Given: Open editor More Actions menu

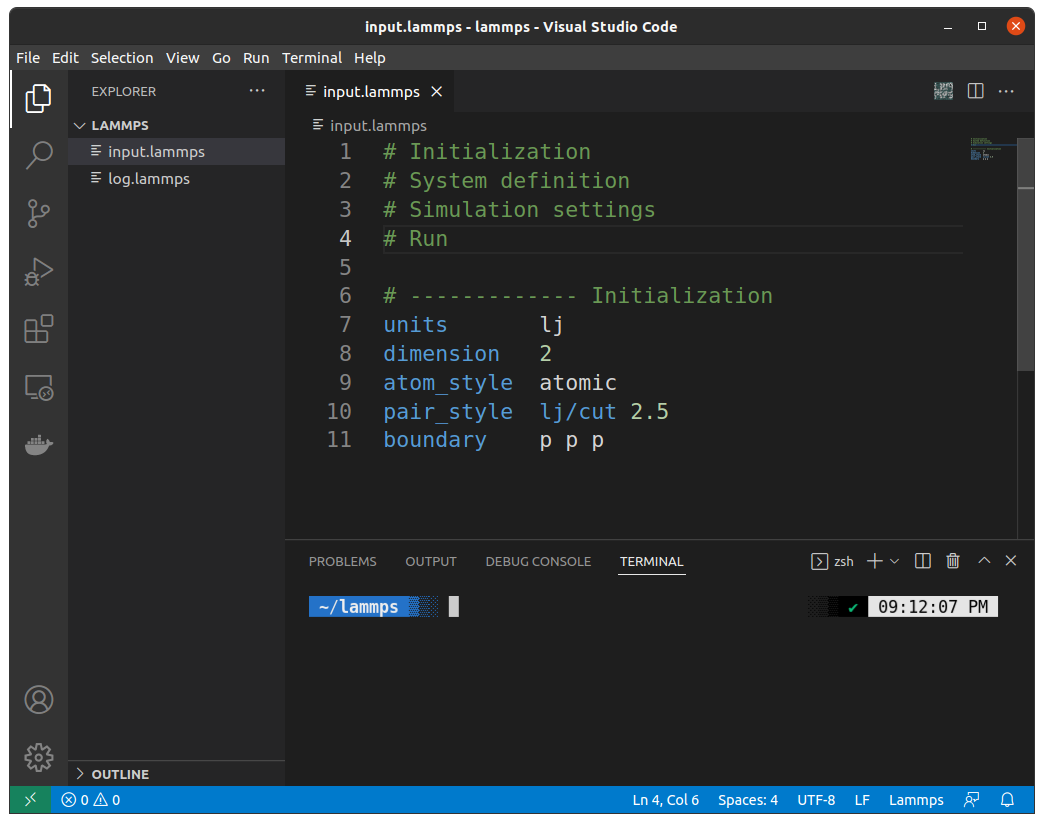Looking at the screenshot, I should click(1006, 91).
